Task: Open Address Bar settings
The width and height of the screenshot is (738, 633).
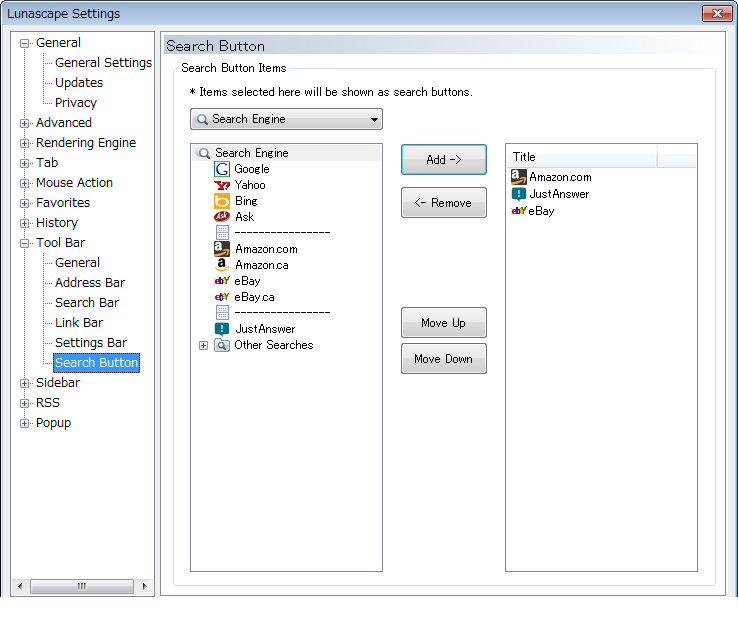Action: [x=90, y=282]
